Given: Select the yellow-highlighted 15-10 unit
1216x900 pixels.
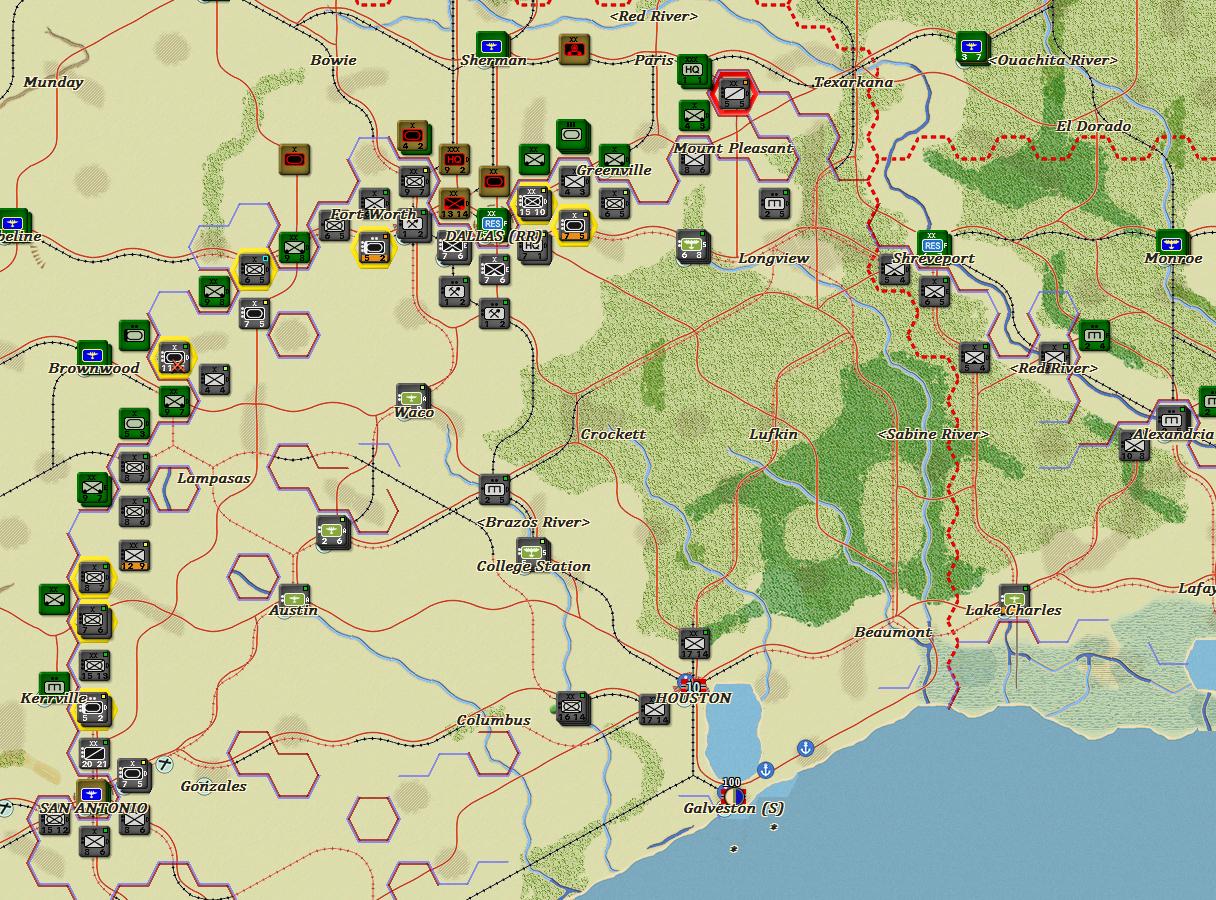Looking at the screenshot, I should (x=532, y=203).
